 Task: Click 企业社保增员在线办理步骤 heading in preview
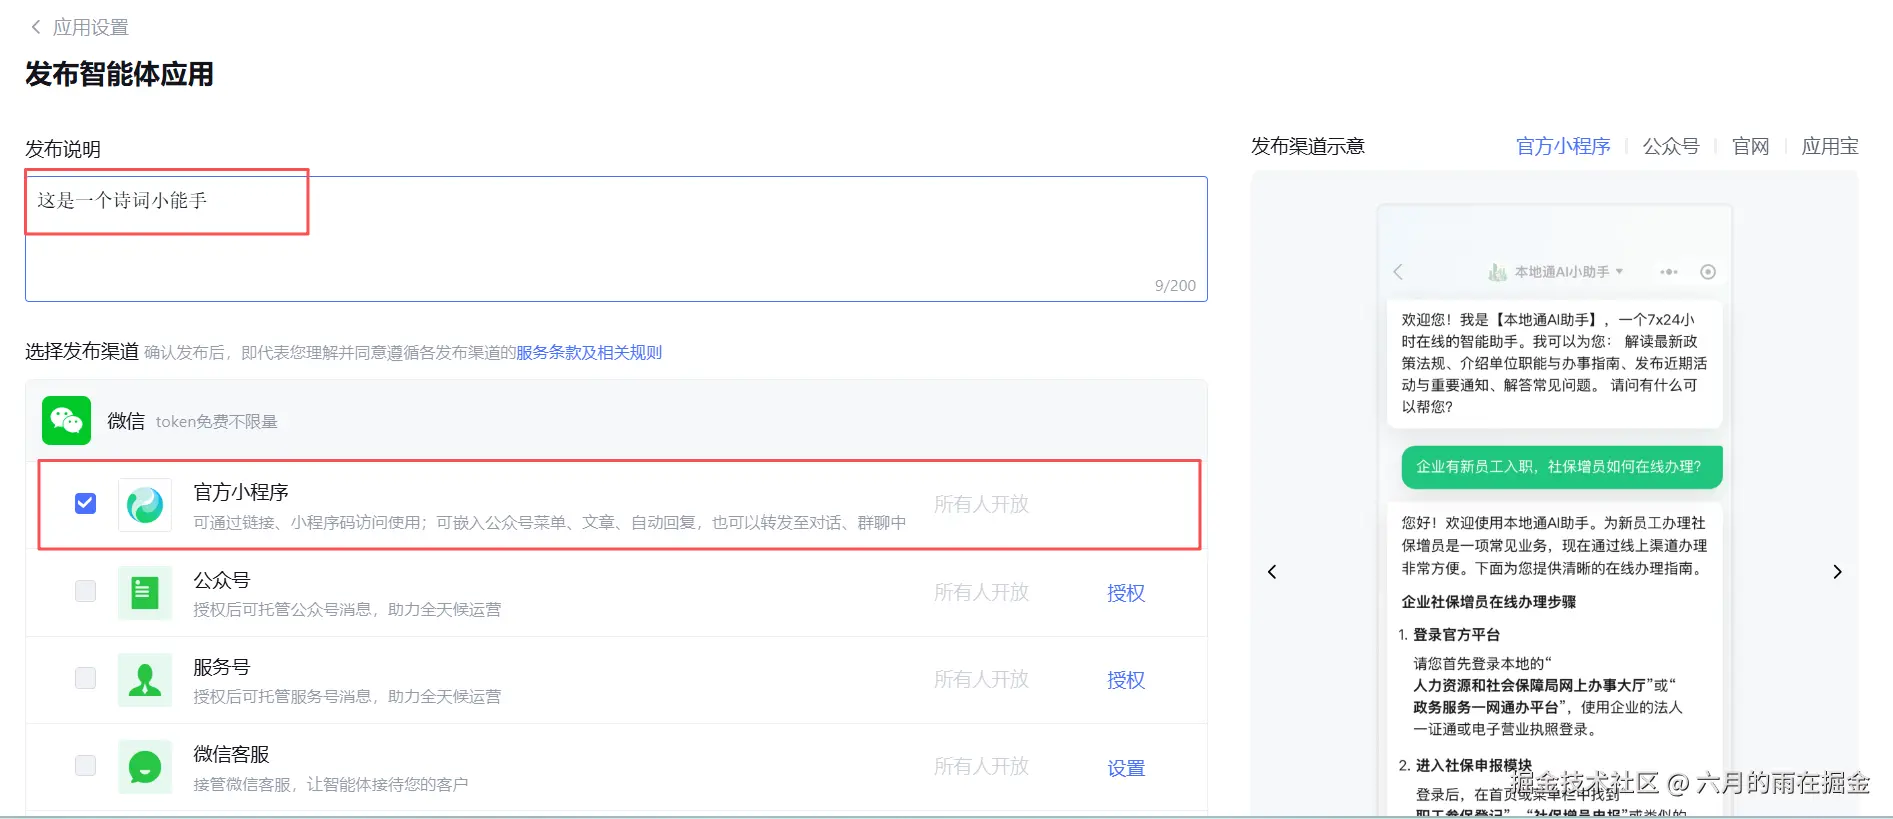tap(1489, 602)
